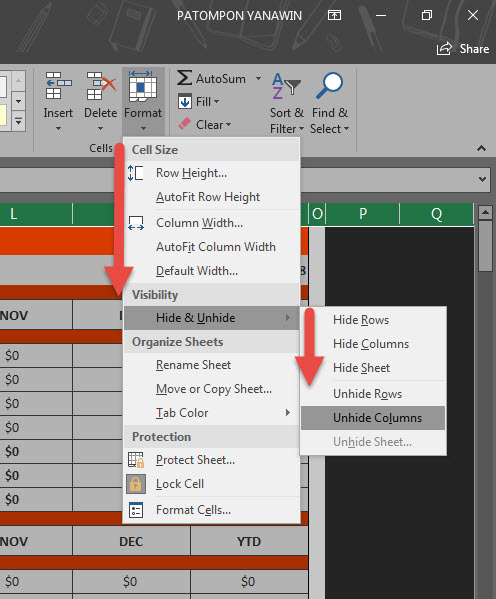This screenshot has height=599, width=496.
Task: Click the Column Width icon in the menu
Action: pos(136,223)
